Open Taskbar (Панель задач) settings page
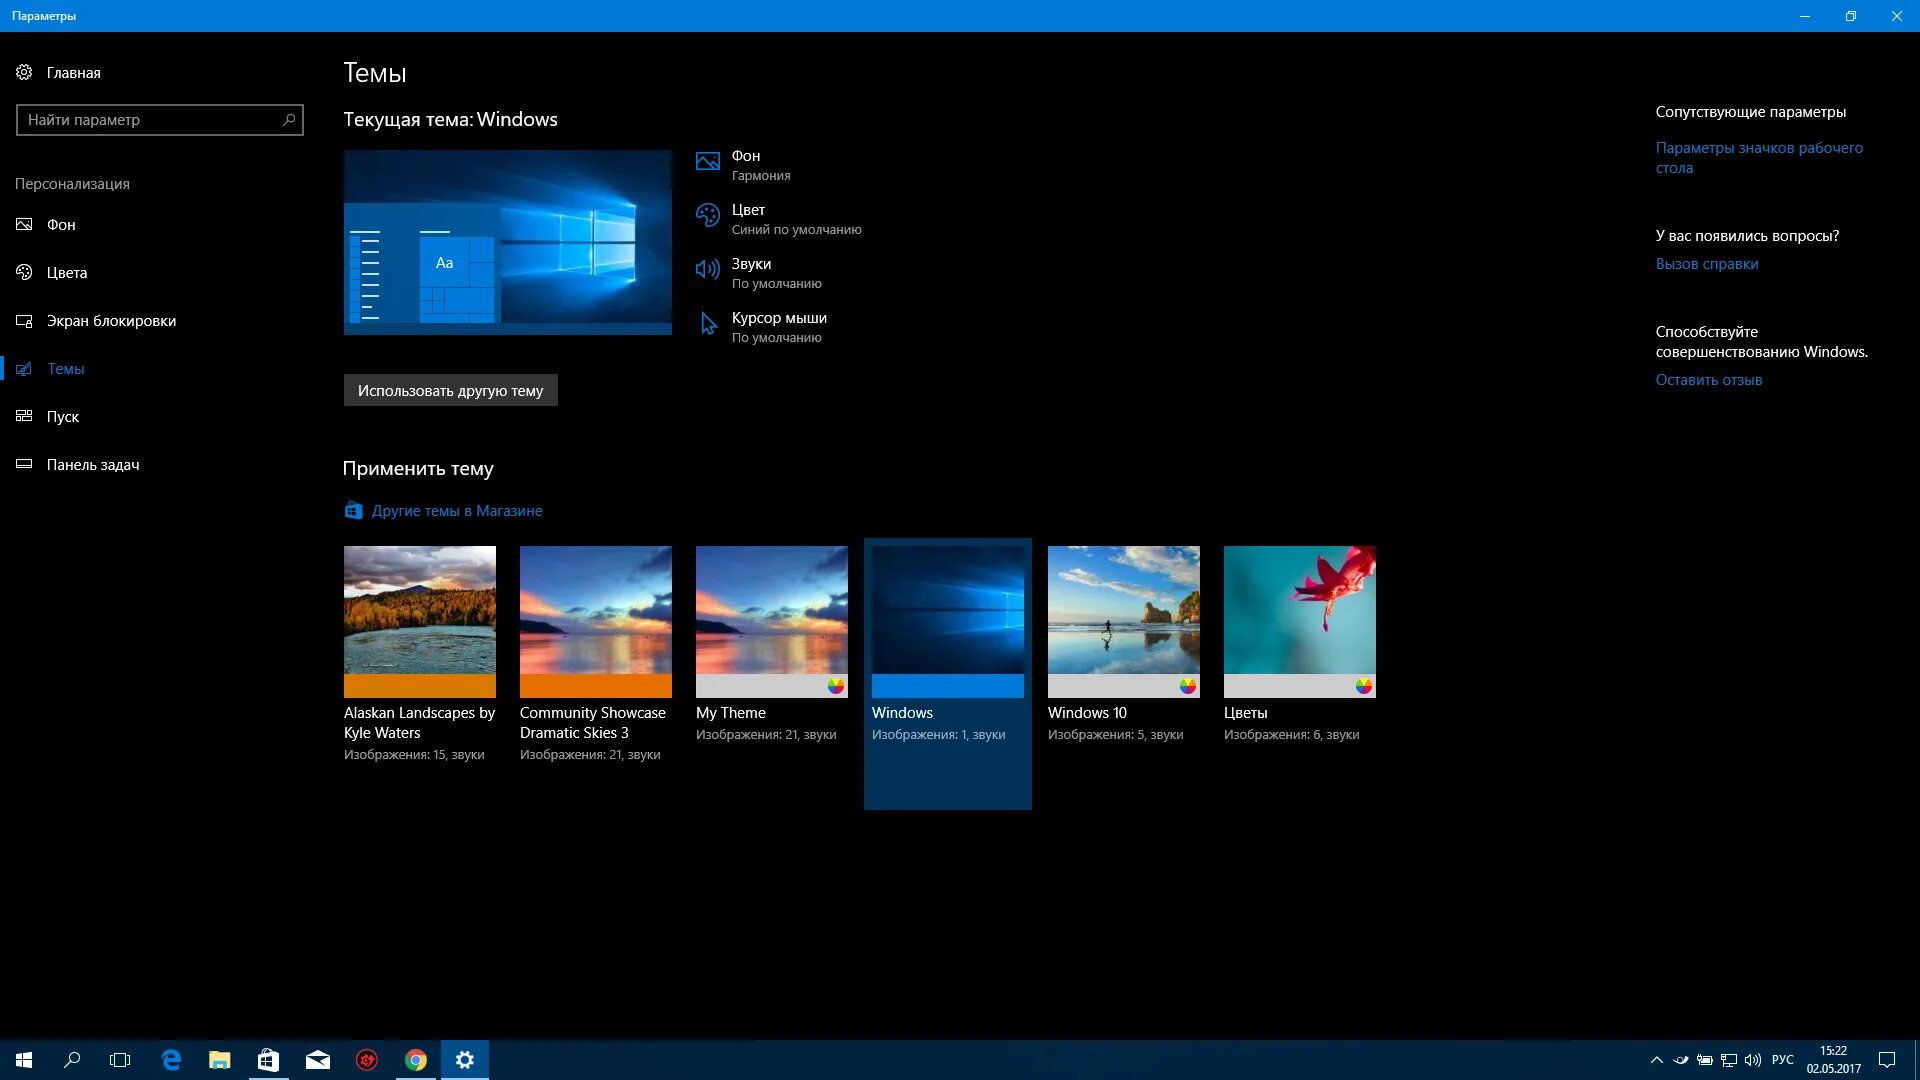 (x=93, y=465)
